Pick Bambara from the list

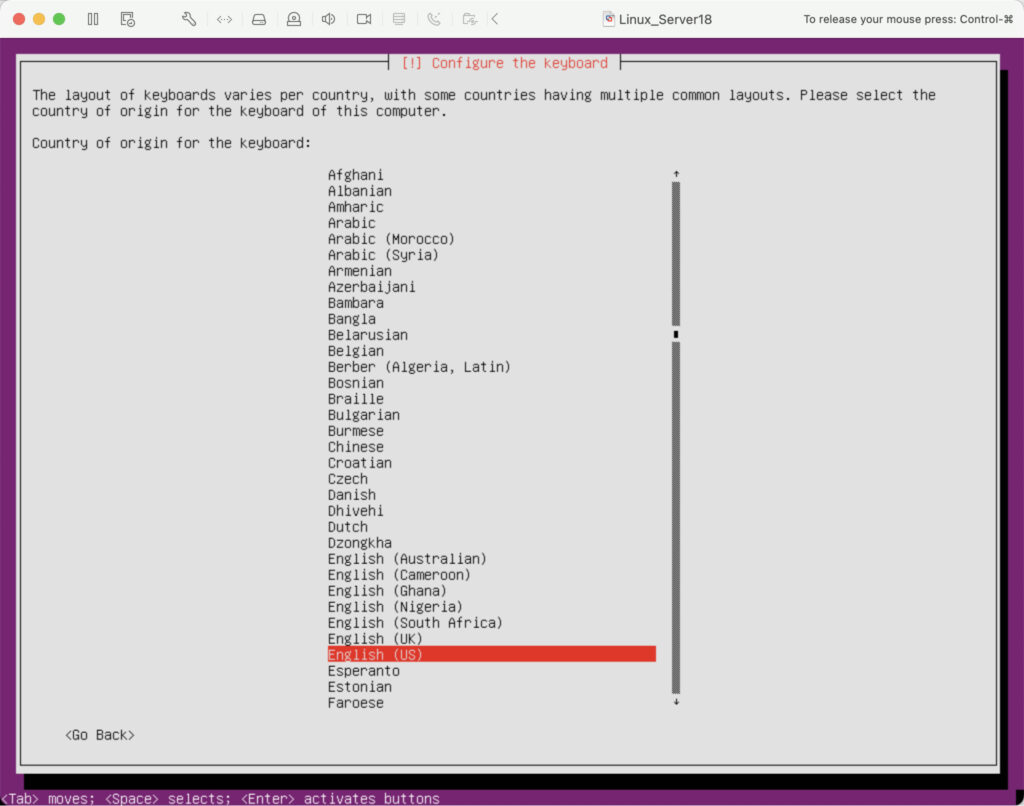(x=491, y=303)
